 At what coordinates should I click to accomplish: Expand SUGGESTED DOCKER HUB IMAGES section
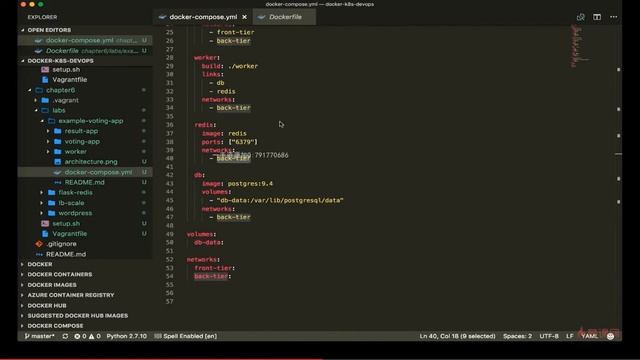pos(78,316)
